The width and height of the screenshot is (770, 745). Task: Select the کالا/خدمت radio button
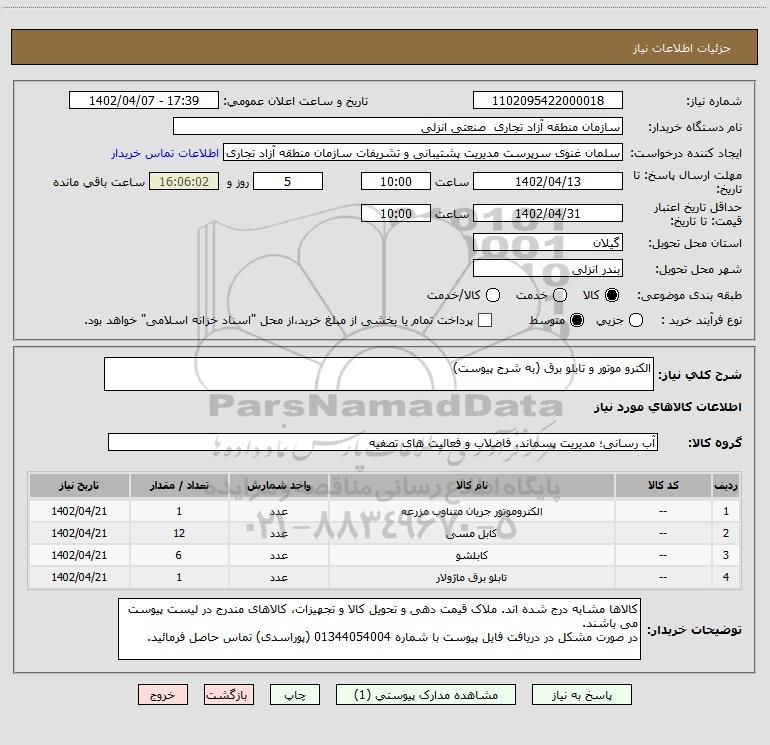(x=493, y=295)
